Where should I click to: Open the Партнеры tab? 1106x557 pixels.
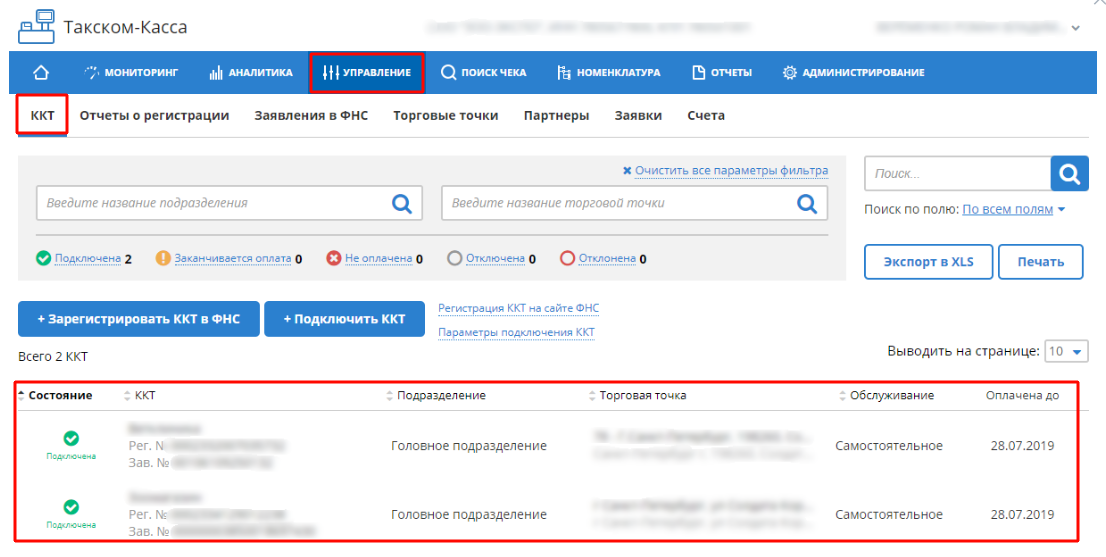point(557,116)
